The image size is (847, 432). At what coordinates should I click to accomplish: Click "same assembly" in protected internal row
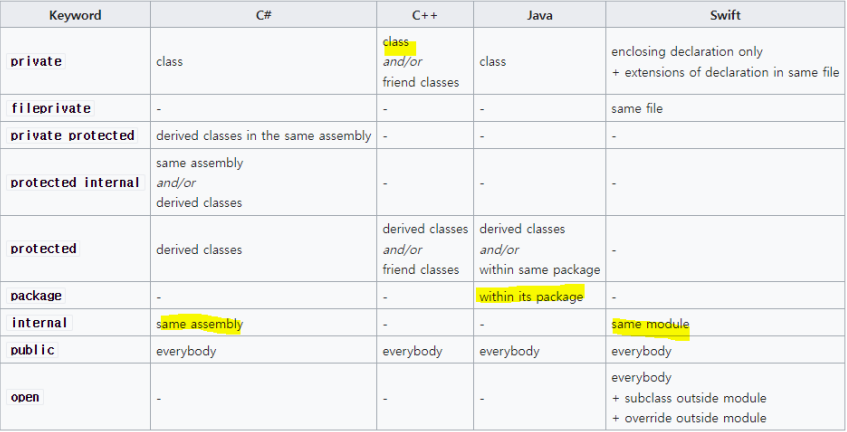[199, 163]
